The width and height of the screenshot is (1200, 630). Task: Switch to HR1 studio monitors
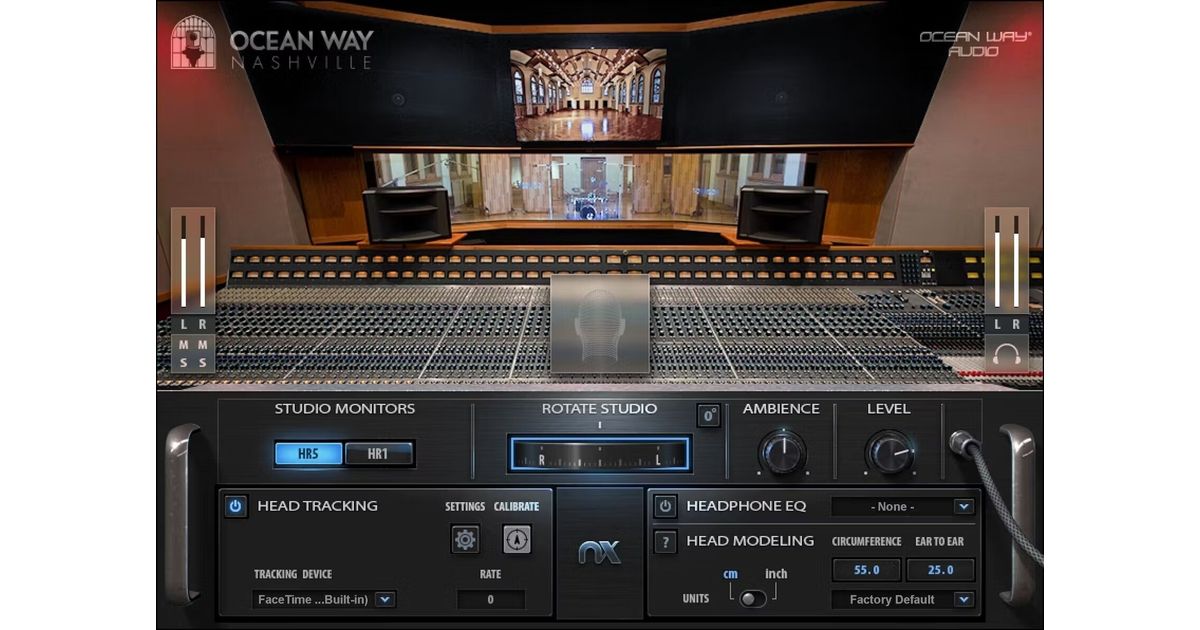click(378, 454)
